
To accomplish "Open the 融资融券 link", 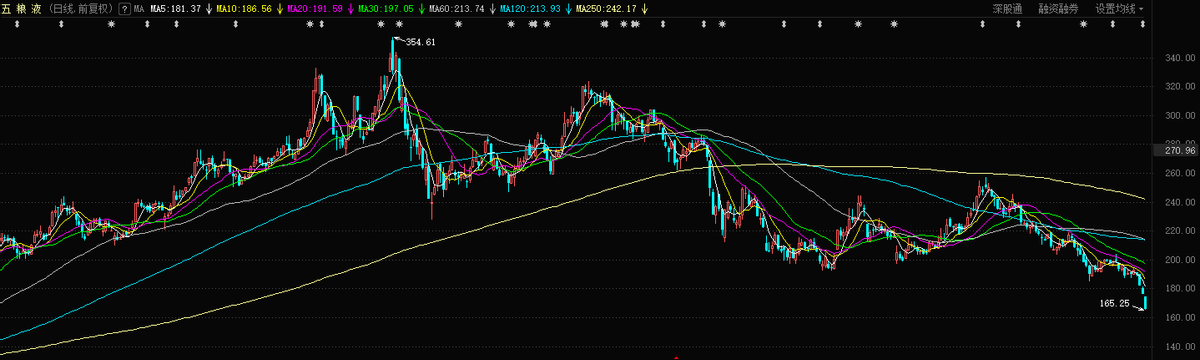I will (x=1059, y=8).
